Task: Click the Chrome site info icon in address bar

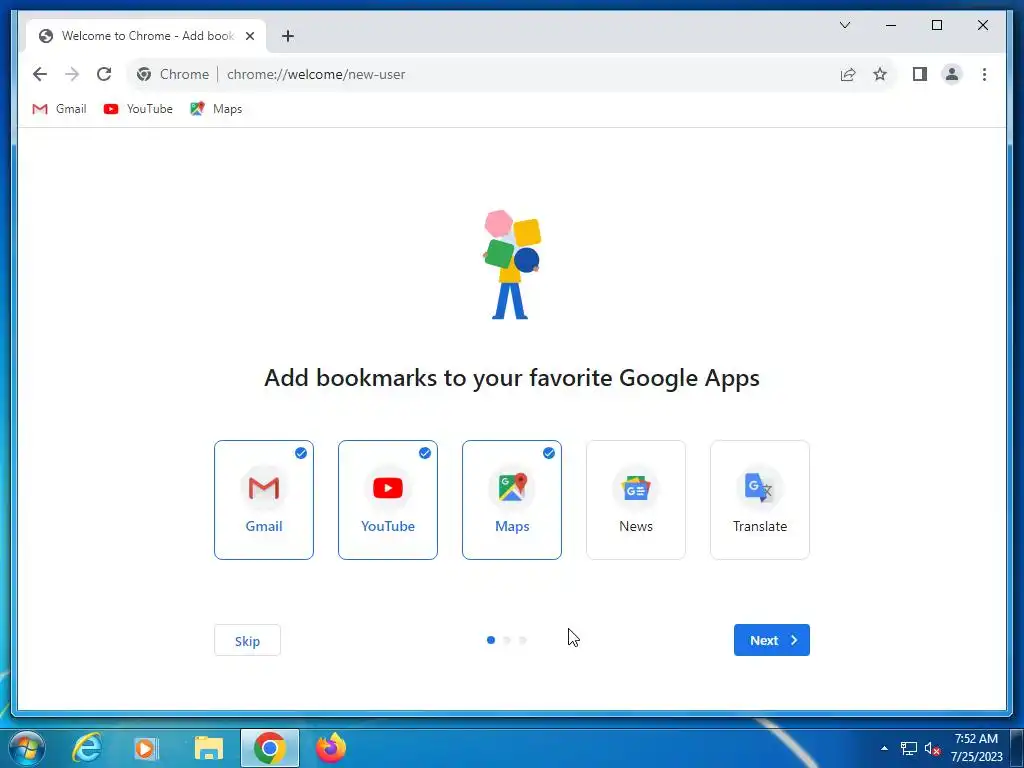Action: (144, 74)
